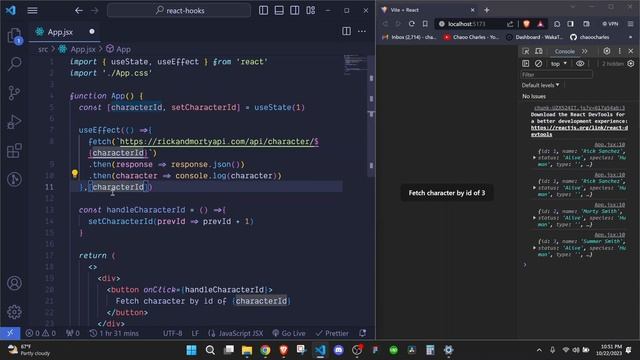The width and height of the screenshot is (640, 360).
Task: Click Fetch character by id of 3 button
Action: point(447,193)
